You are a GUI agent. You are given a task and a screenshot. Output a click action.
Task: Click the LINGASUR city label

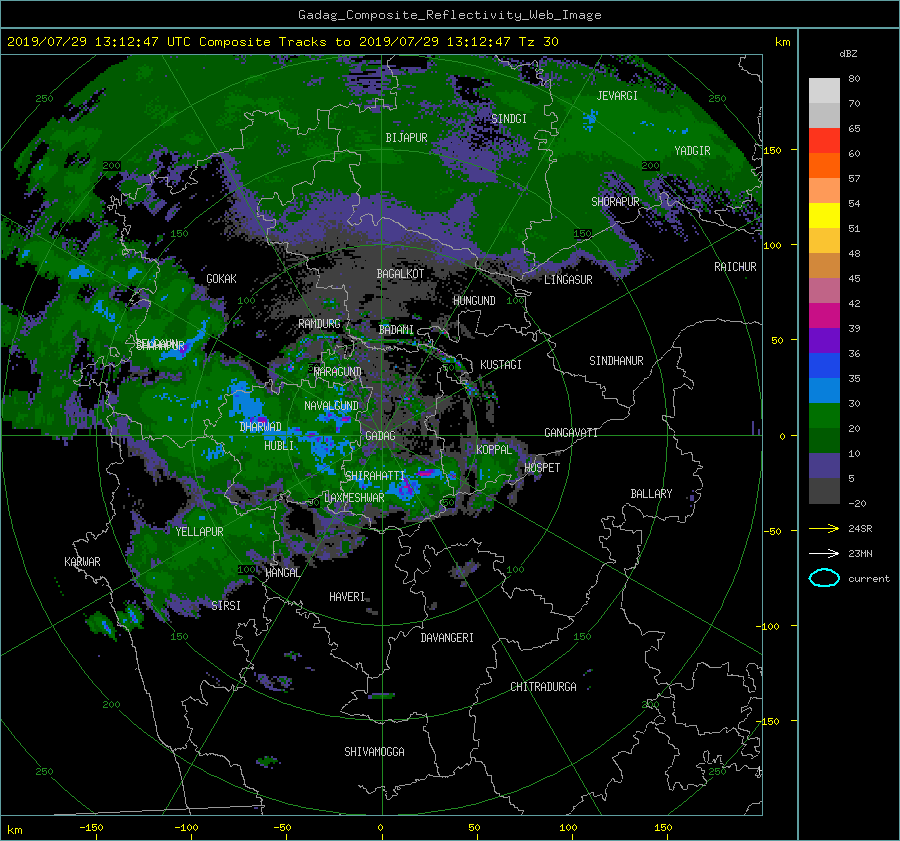tap(568, 280)
